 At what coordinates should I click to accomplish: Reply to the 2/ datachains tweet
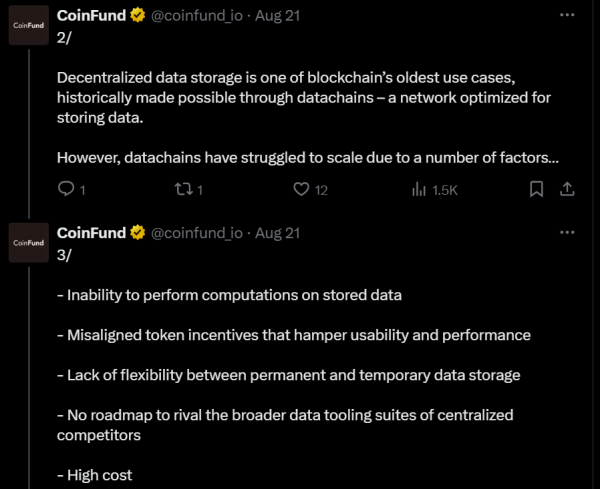[67, 189]
